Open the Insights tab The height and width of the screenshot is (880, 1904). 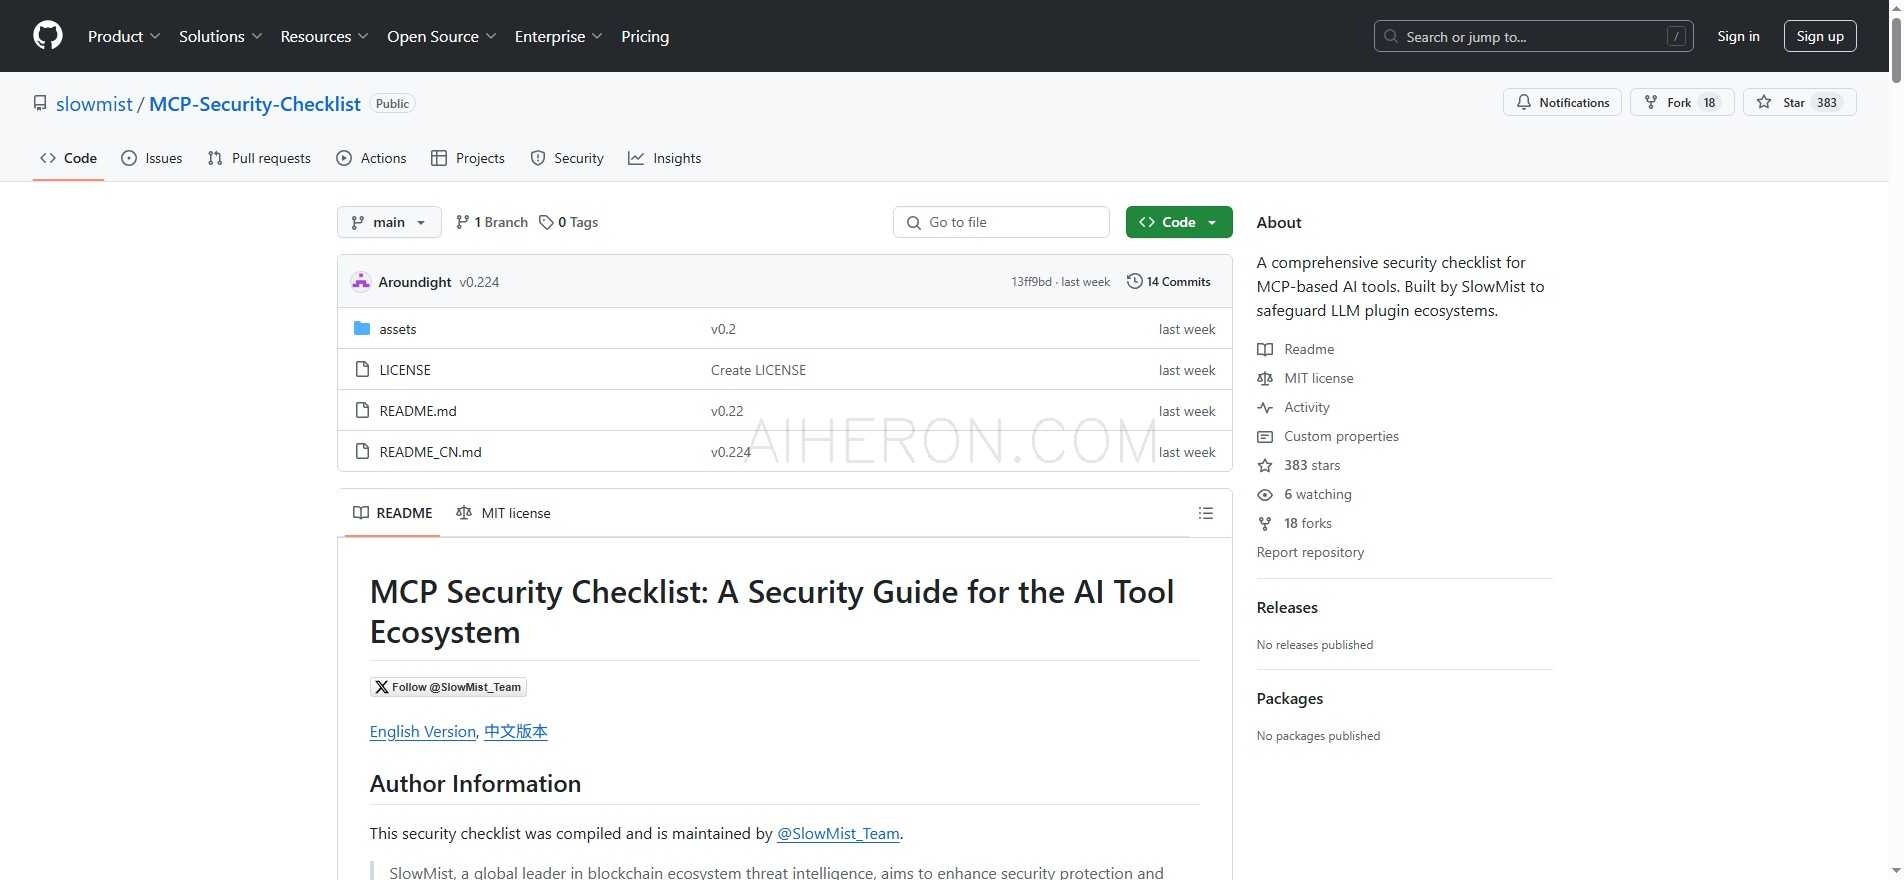tap(664, 158)
